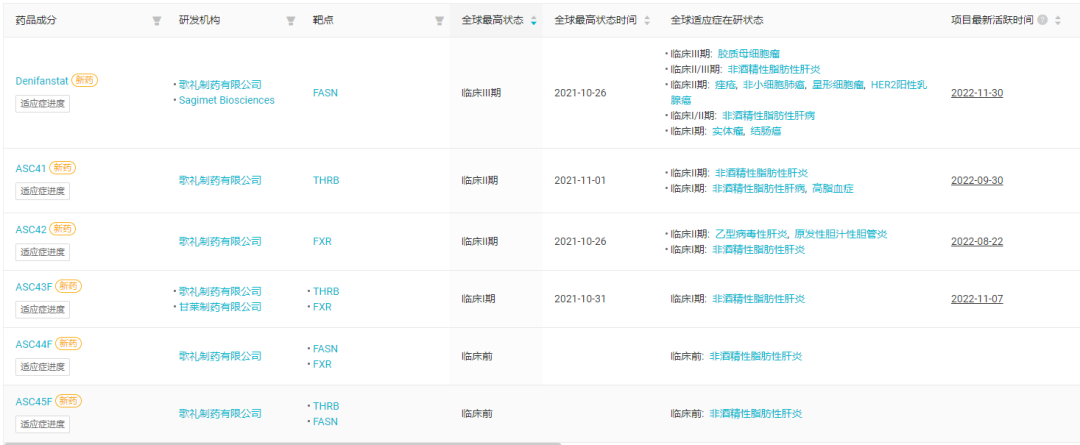
Task: Click the 新药 tag beside ASC43F
Action: click(69, 286)
